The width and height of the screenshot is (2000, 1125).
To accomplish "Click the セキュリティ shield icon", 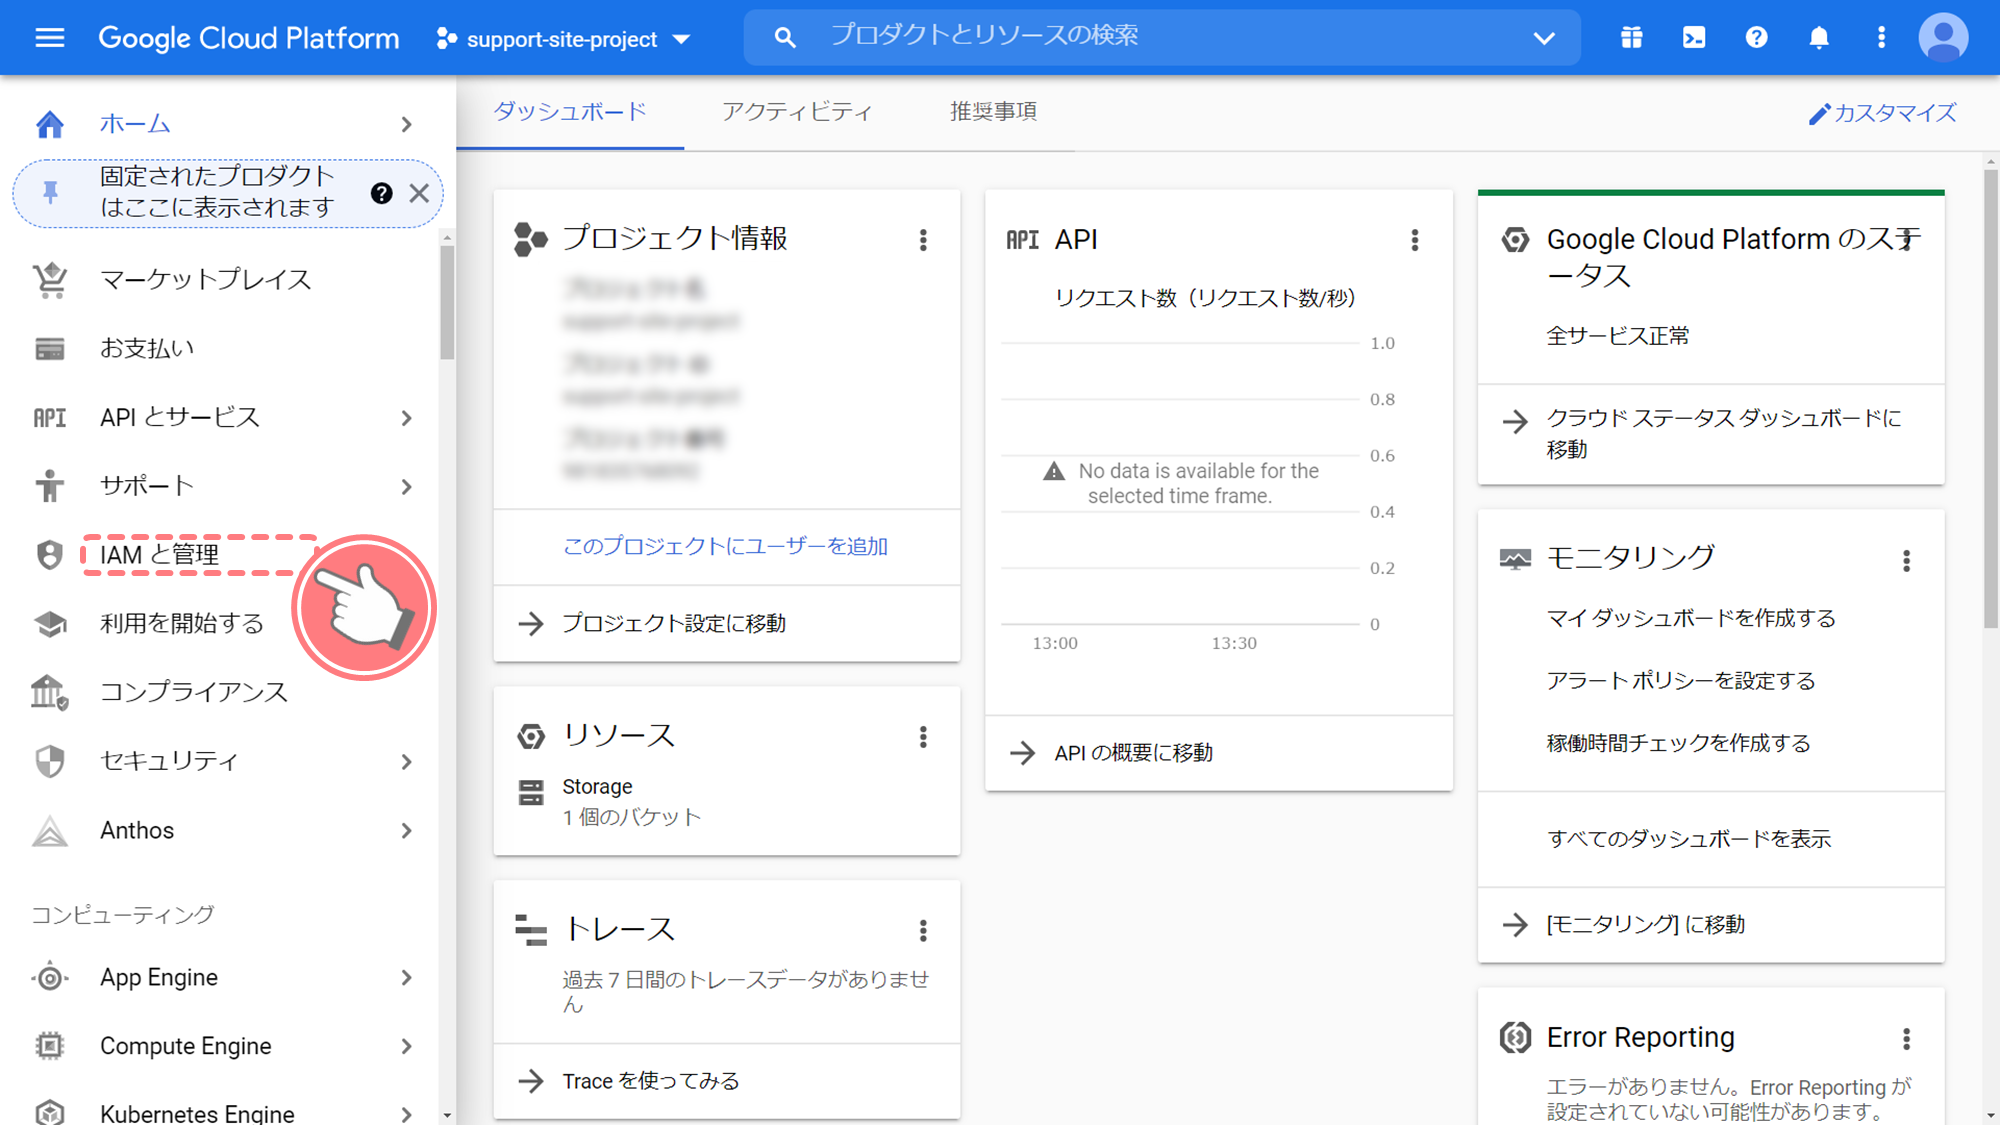I will (x=49, y=761).
